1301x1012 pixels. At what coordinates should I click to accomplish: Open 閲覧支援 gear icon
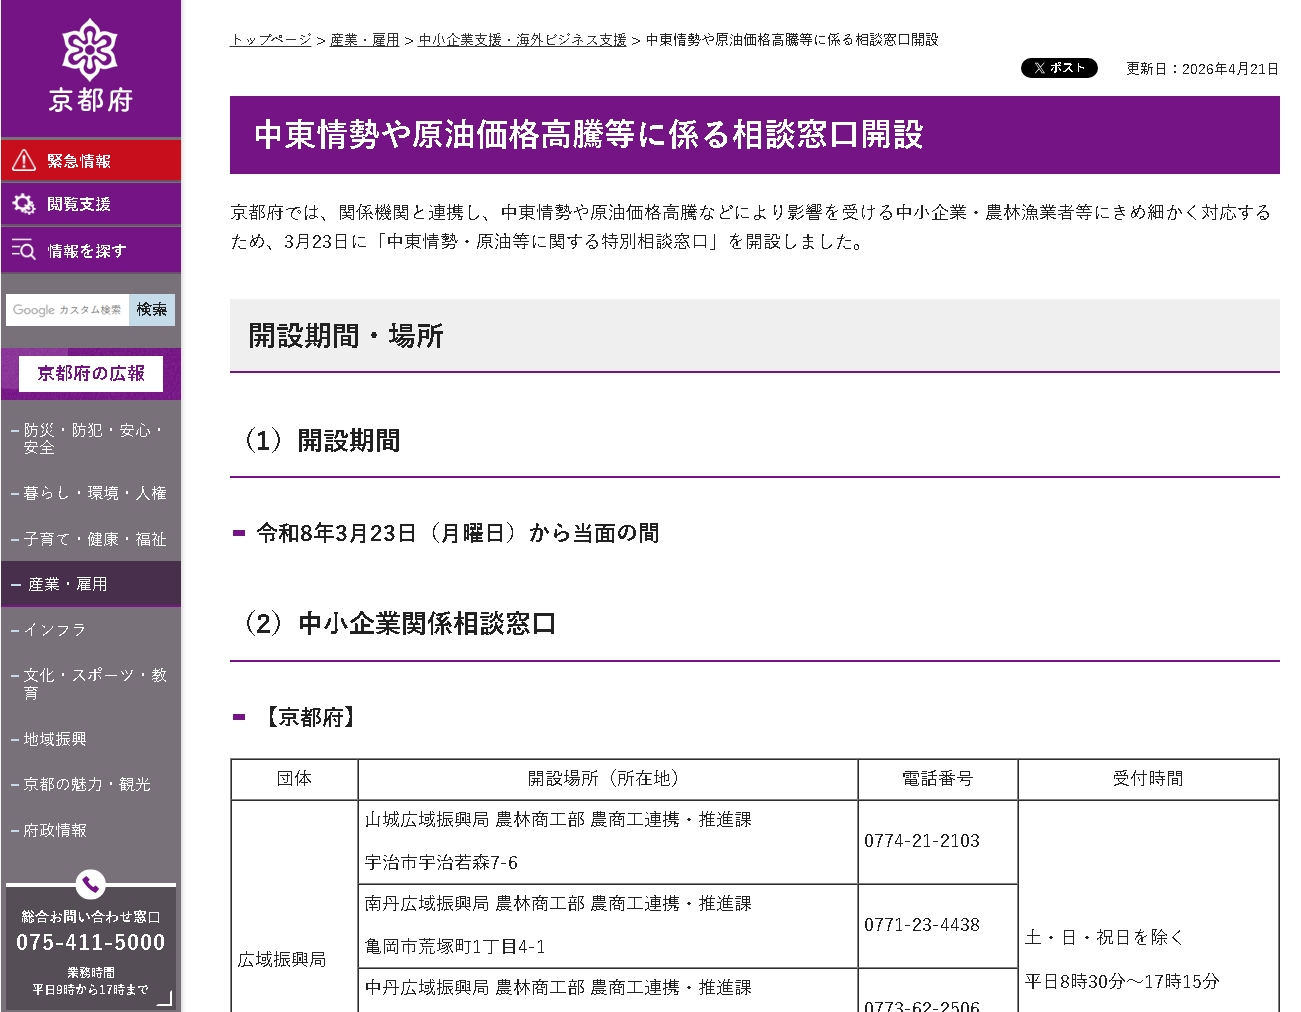[24, 204]
